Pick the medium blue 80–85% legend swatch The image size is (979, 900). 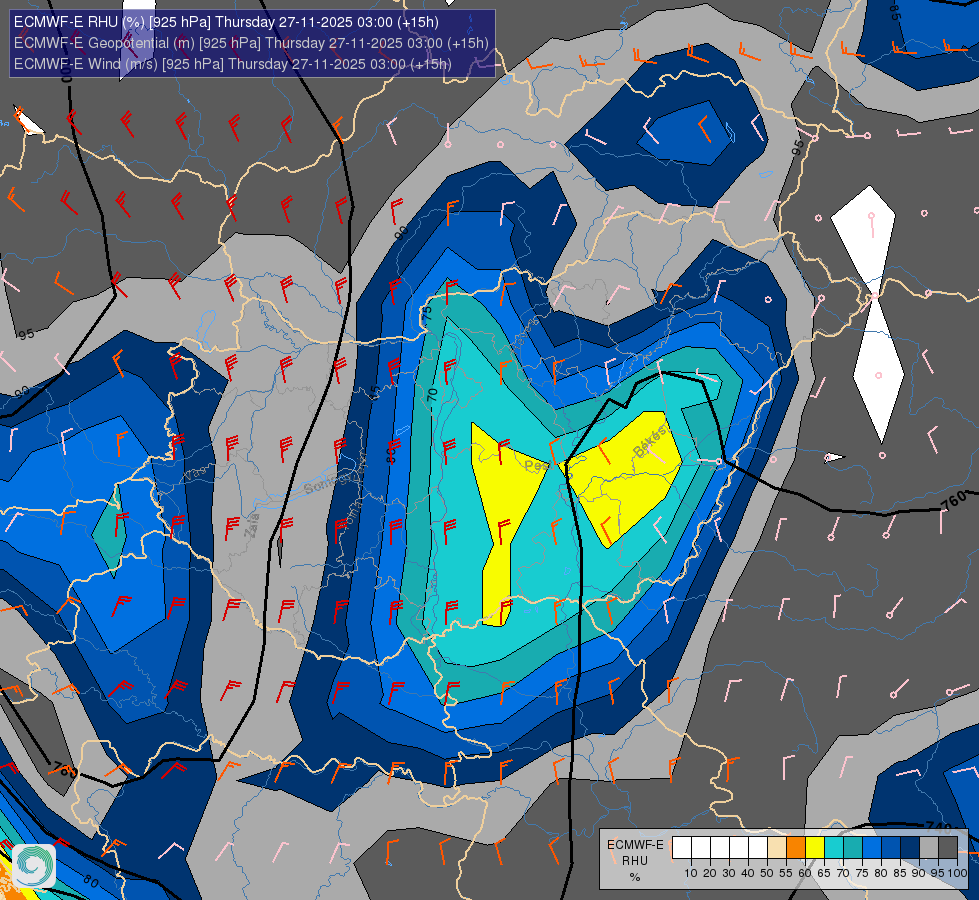click(x=891, y=848)
